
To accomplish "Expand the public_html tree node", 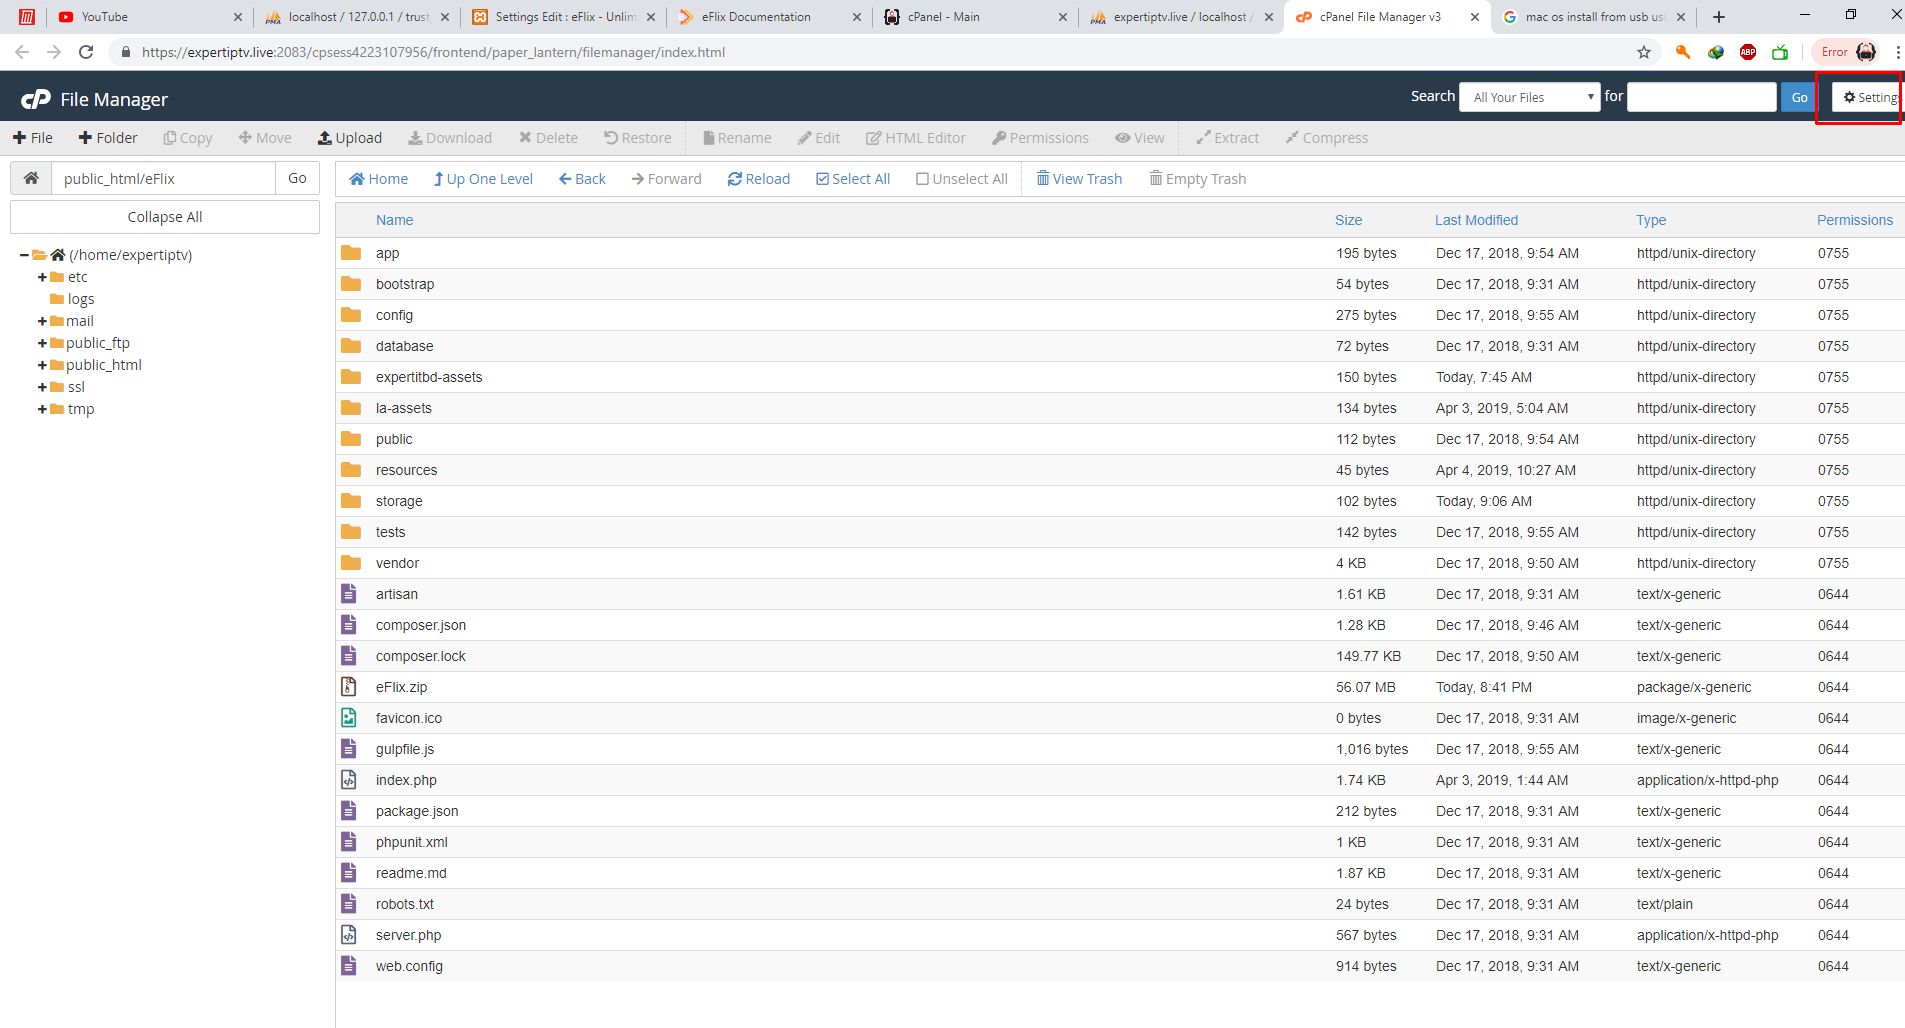I will 42,365.
